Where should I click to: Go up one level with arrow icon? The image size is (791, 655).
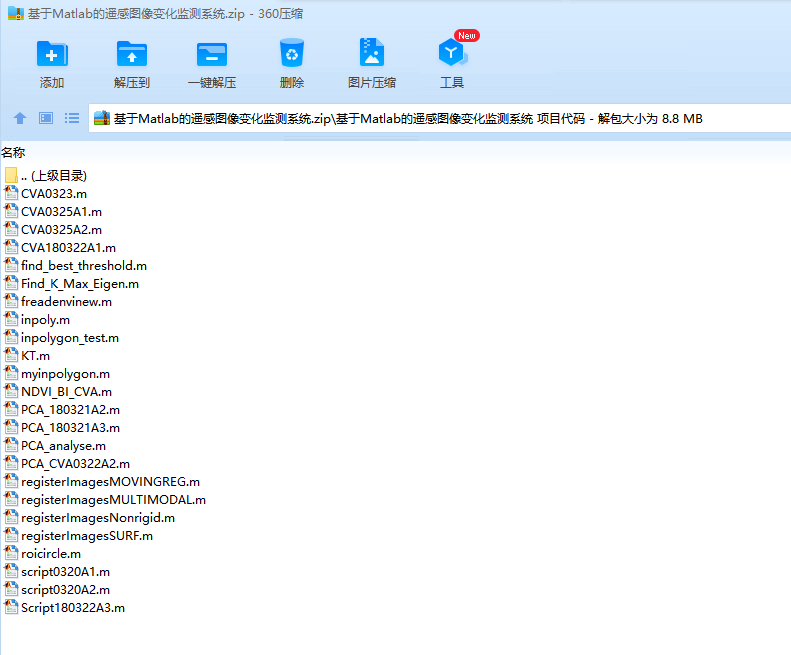[x=20, y=119]
